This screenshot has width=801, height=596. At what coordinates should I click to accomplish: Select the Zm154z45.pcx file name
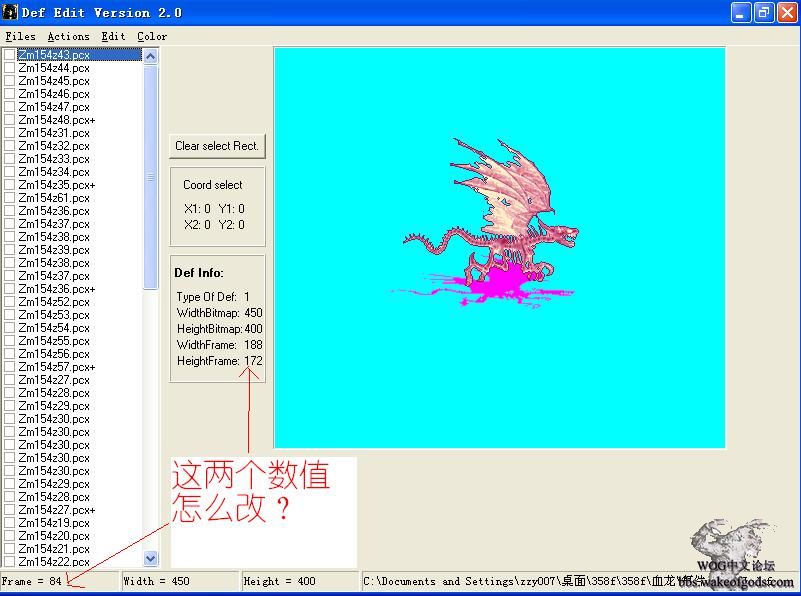pyautogui.click(x=54, y=81)
